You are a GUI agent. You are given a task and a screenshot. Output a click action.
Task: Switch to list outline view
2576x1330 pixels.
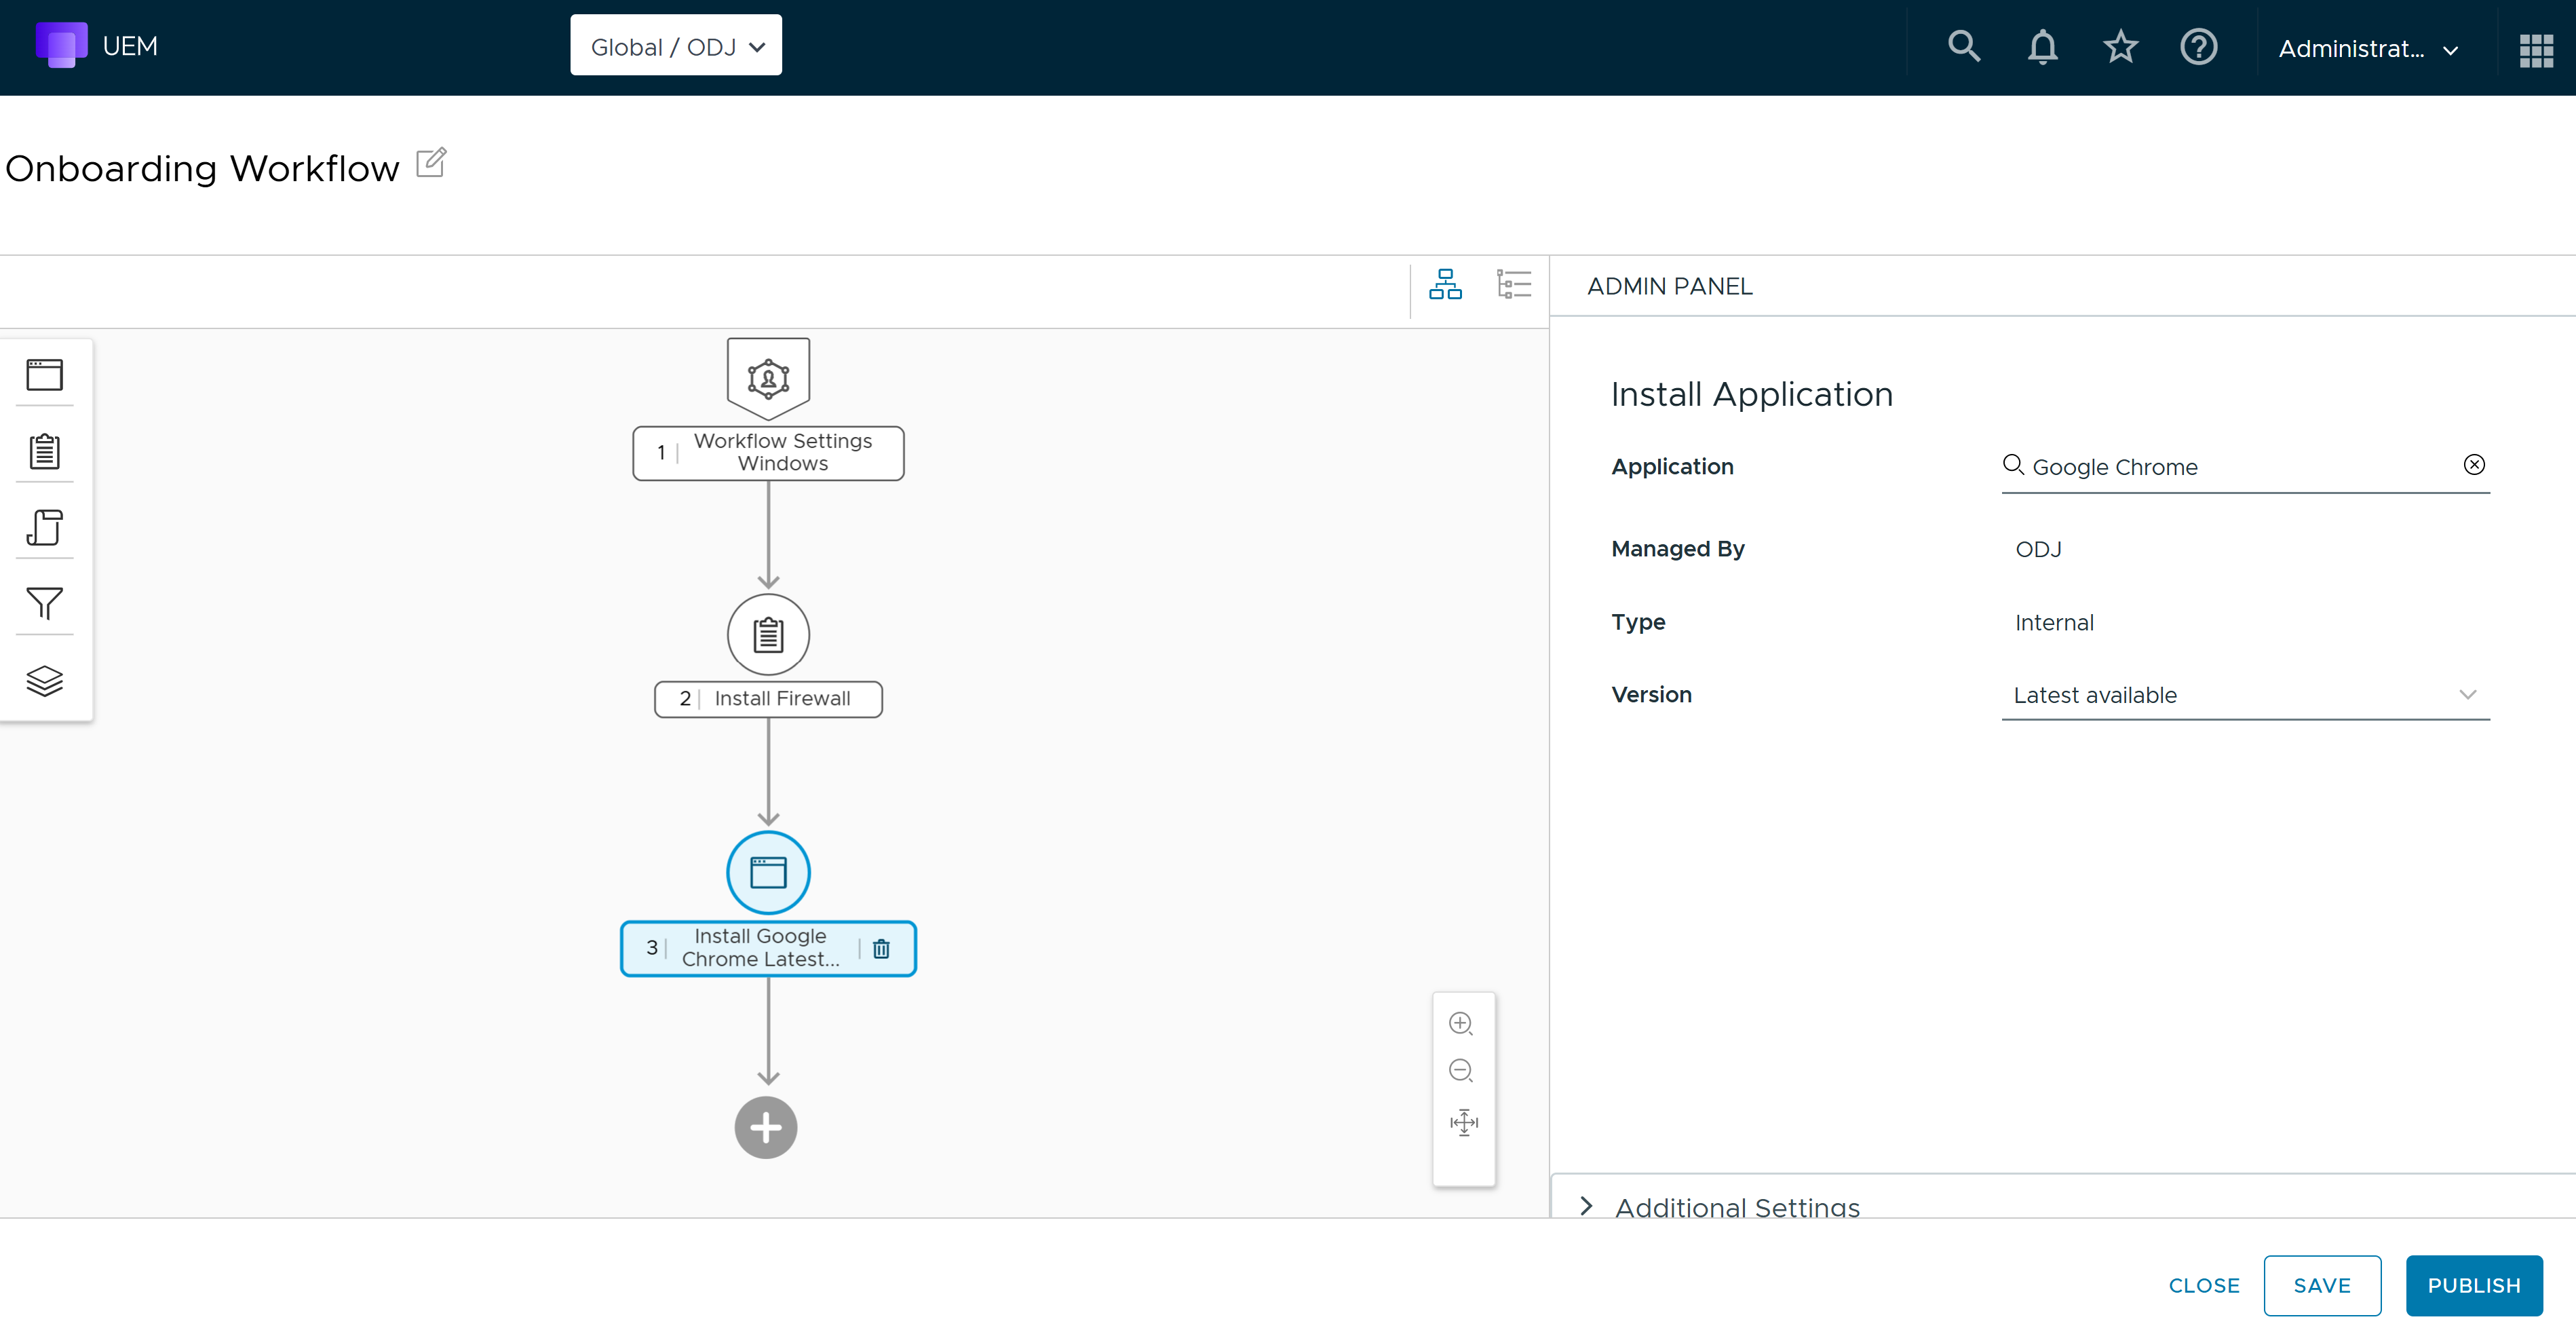click(x=1514, y=284)
